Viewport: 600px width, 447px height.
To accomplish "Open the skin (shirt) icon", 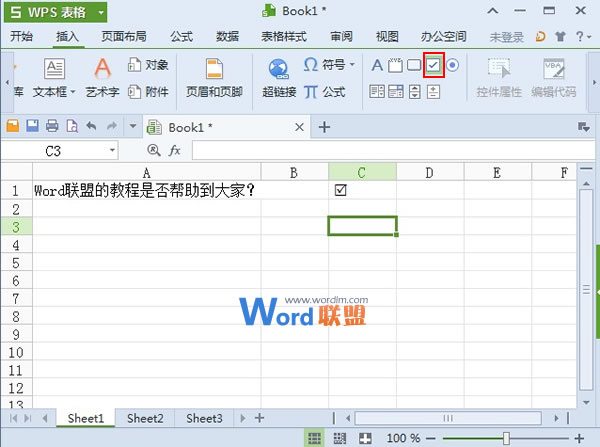I will point(561,37).
